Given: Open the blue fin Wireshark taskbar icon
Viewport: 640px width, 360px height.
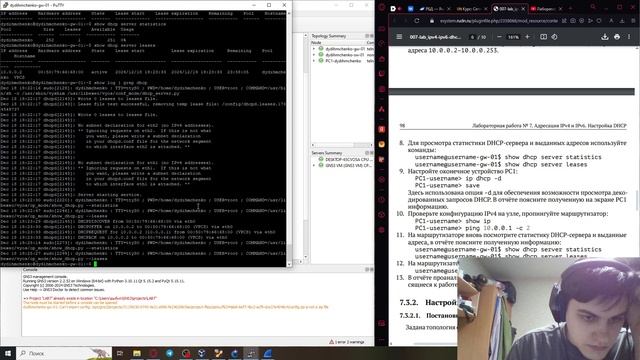Looking at the screenshot, I should coord(268,353).
